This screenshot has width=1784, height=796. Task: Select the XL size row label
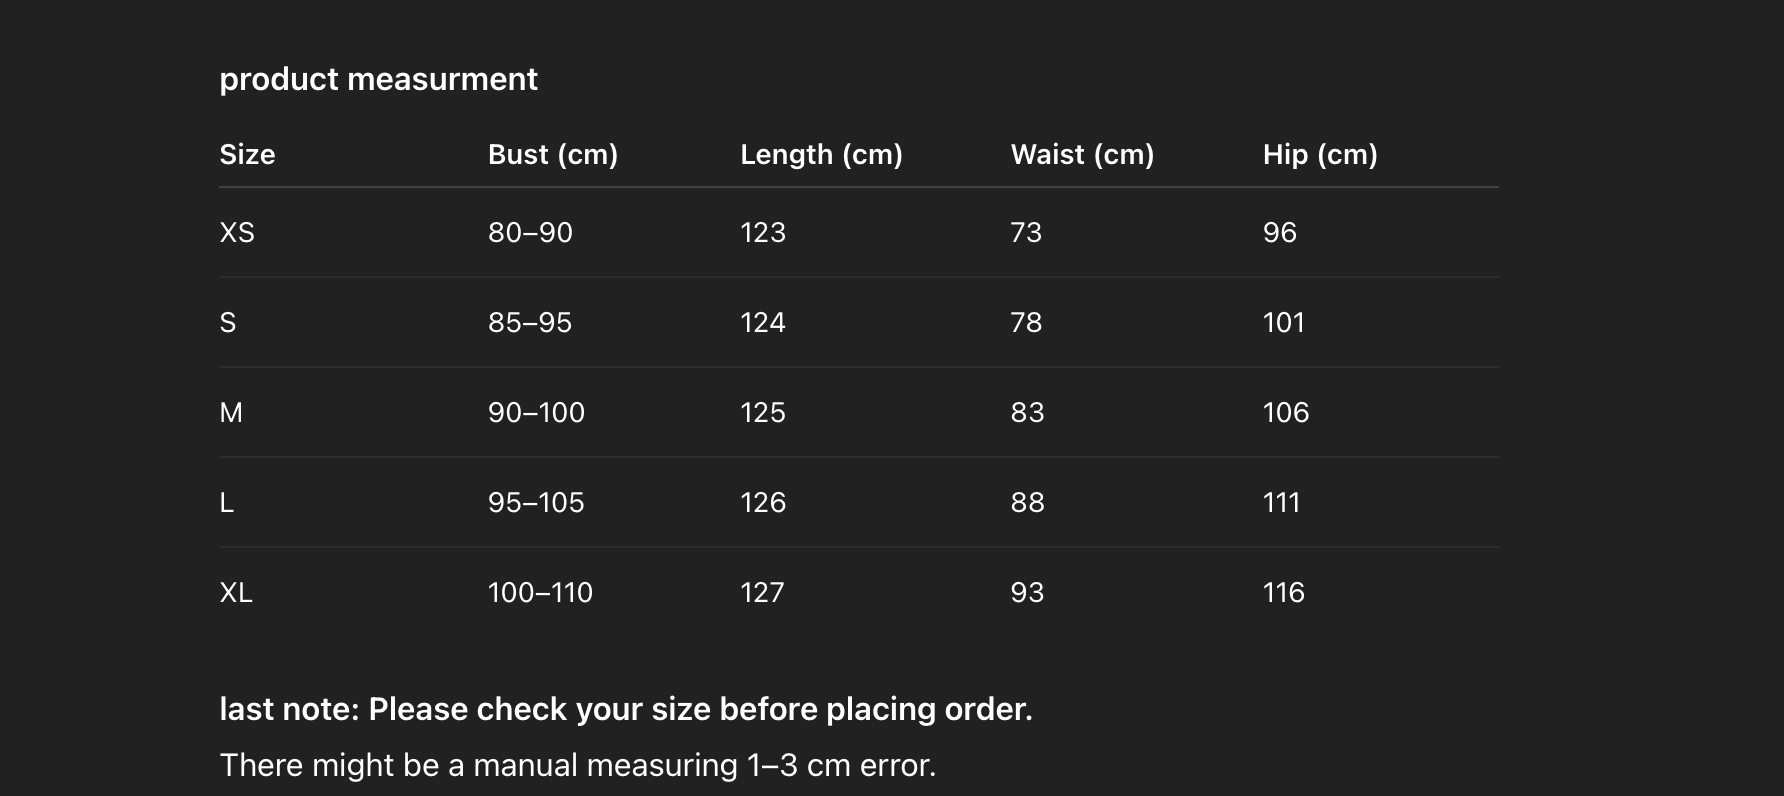(236, 592)
